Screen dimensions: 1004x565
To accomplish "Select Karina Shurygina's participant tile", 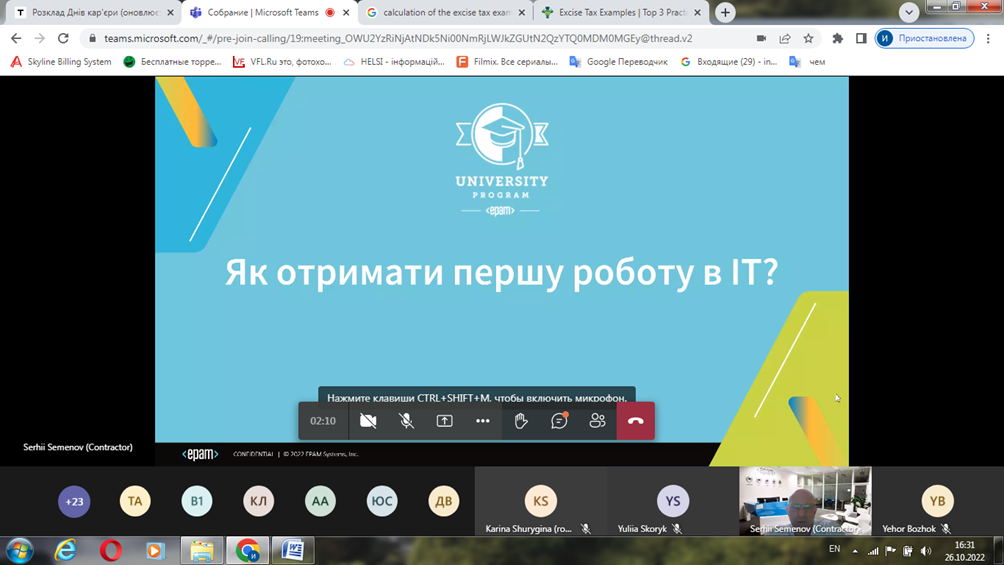I will (x=540, y=502).
